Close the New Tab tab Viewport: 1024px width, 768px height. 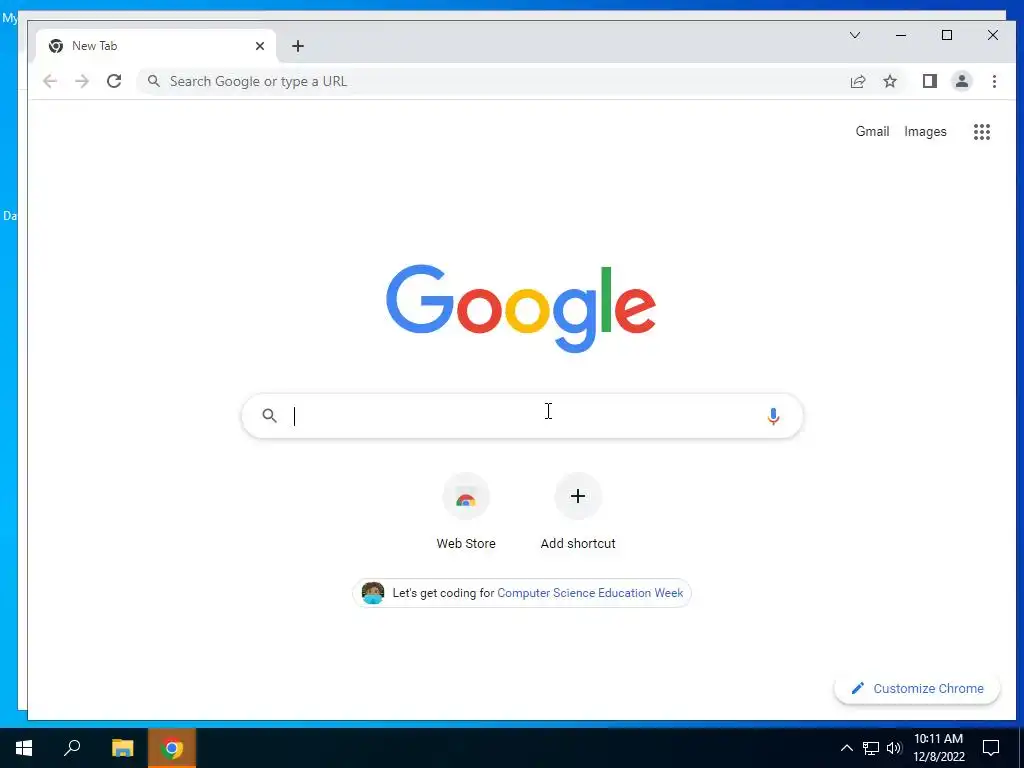pyautogui.click(x=260, y=46)
